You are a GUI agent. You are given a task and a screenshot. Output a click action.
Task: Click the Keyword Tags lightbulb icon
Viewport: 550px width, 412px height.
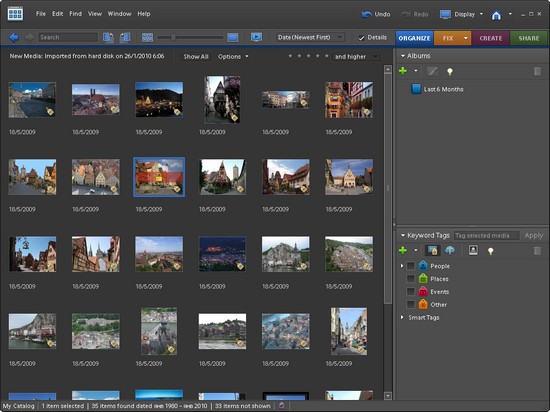click(490, 250)
